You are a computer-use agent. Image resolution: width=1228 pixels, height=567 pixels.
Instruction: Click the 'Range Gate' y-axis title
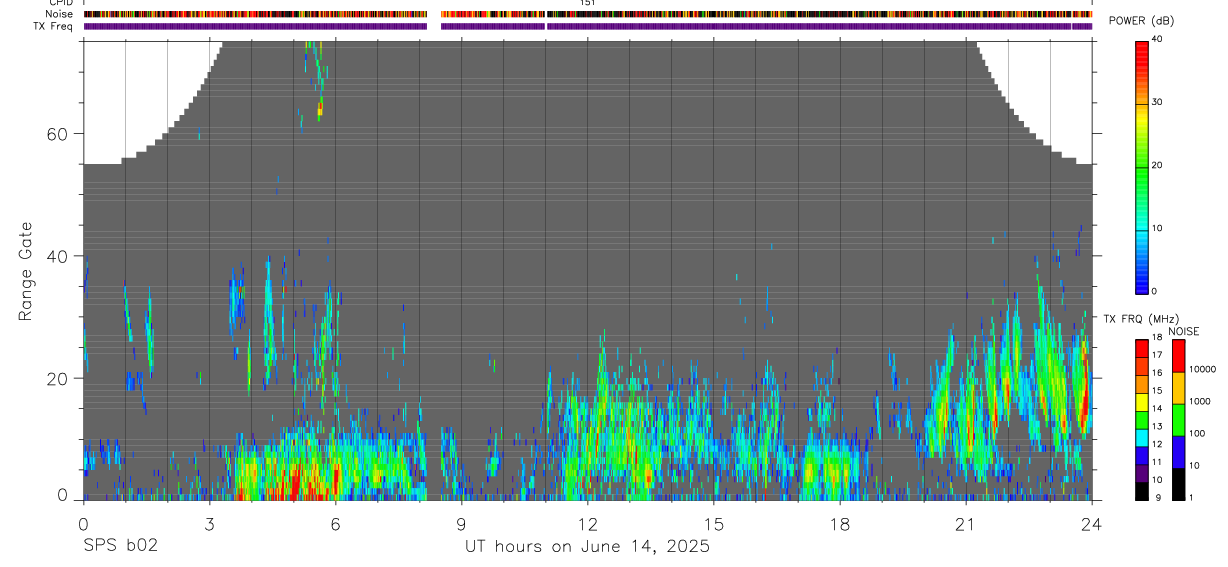point(27,271)
